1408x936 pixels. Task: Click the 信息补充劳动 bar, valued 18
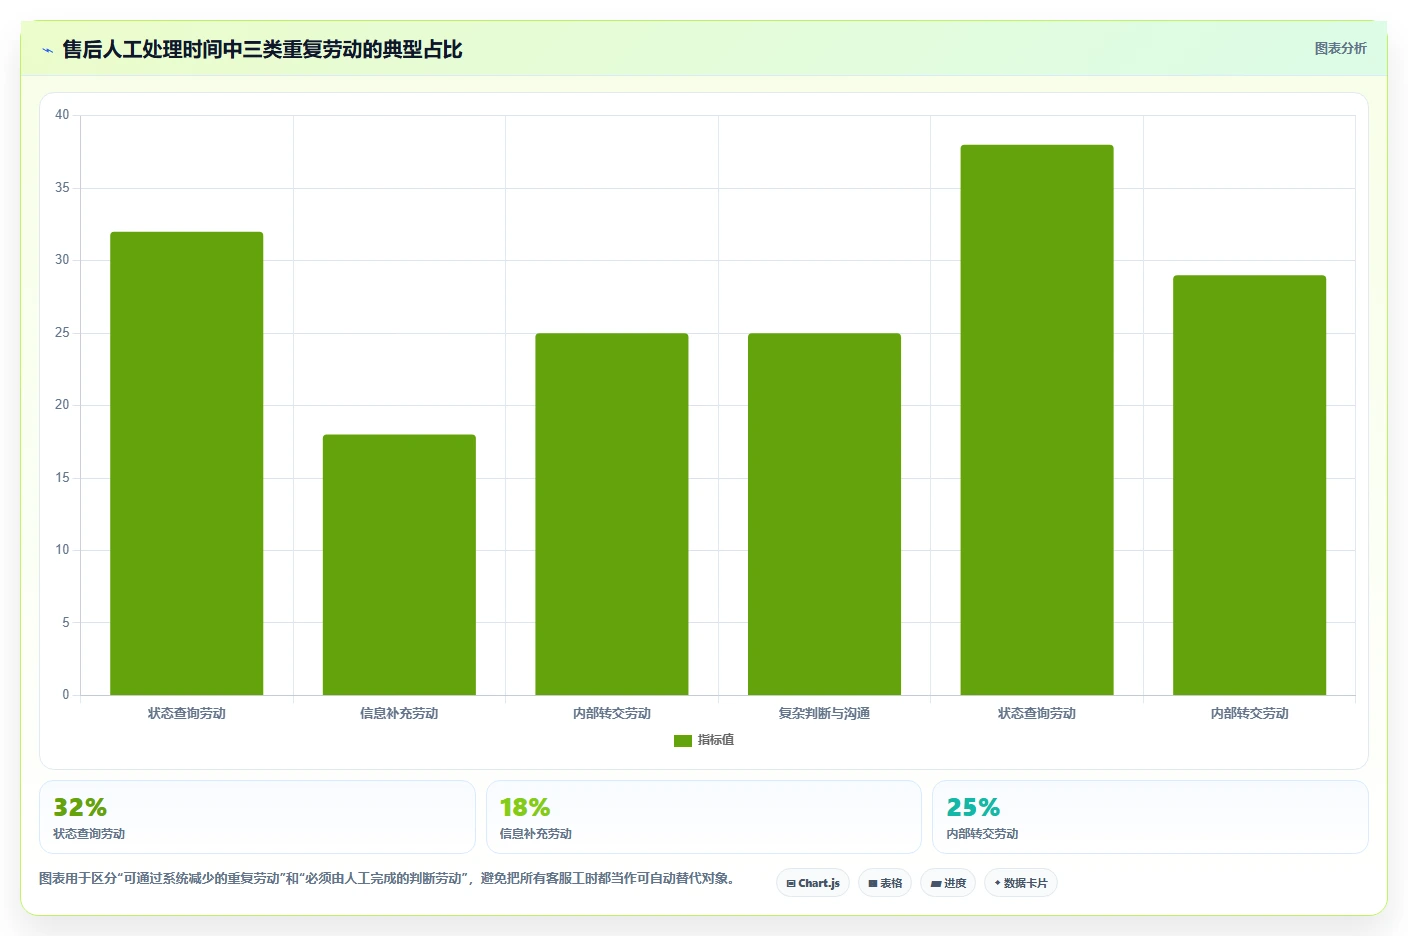[399, 565]
